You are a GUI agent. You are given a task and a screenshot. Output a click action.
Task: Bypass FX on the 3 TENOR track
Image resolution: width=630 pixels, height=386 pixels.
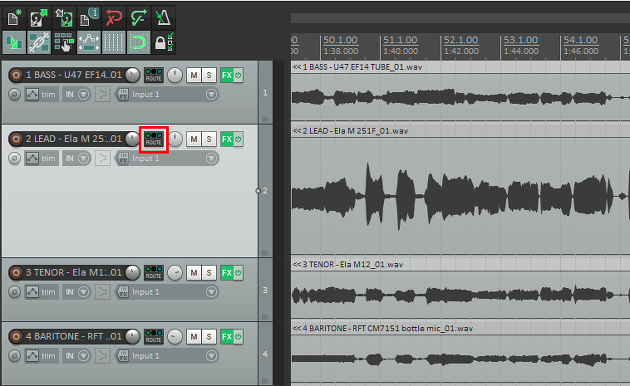point(238,273)
